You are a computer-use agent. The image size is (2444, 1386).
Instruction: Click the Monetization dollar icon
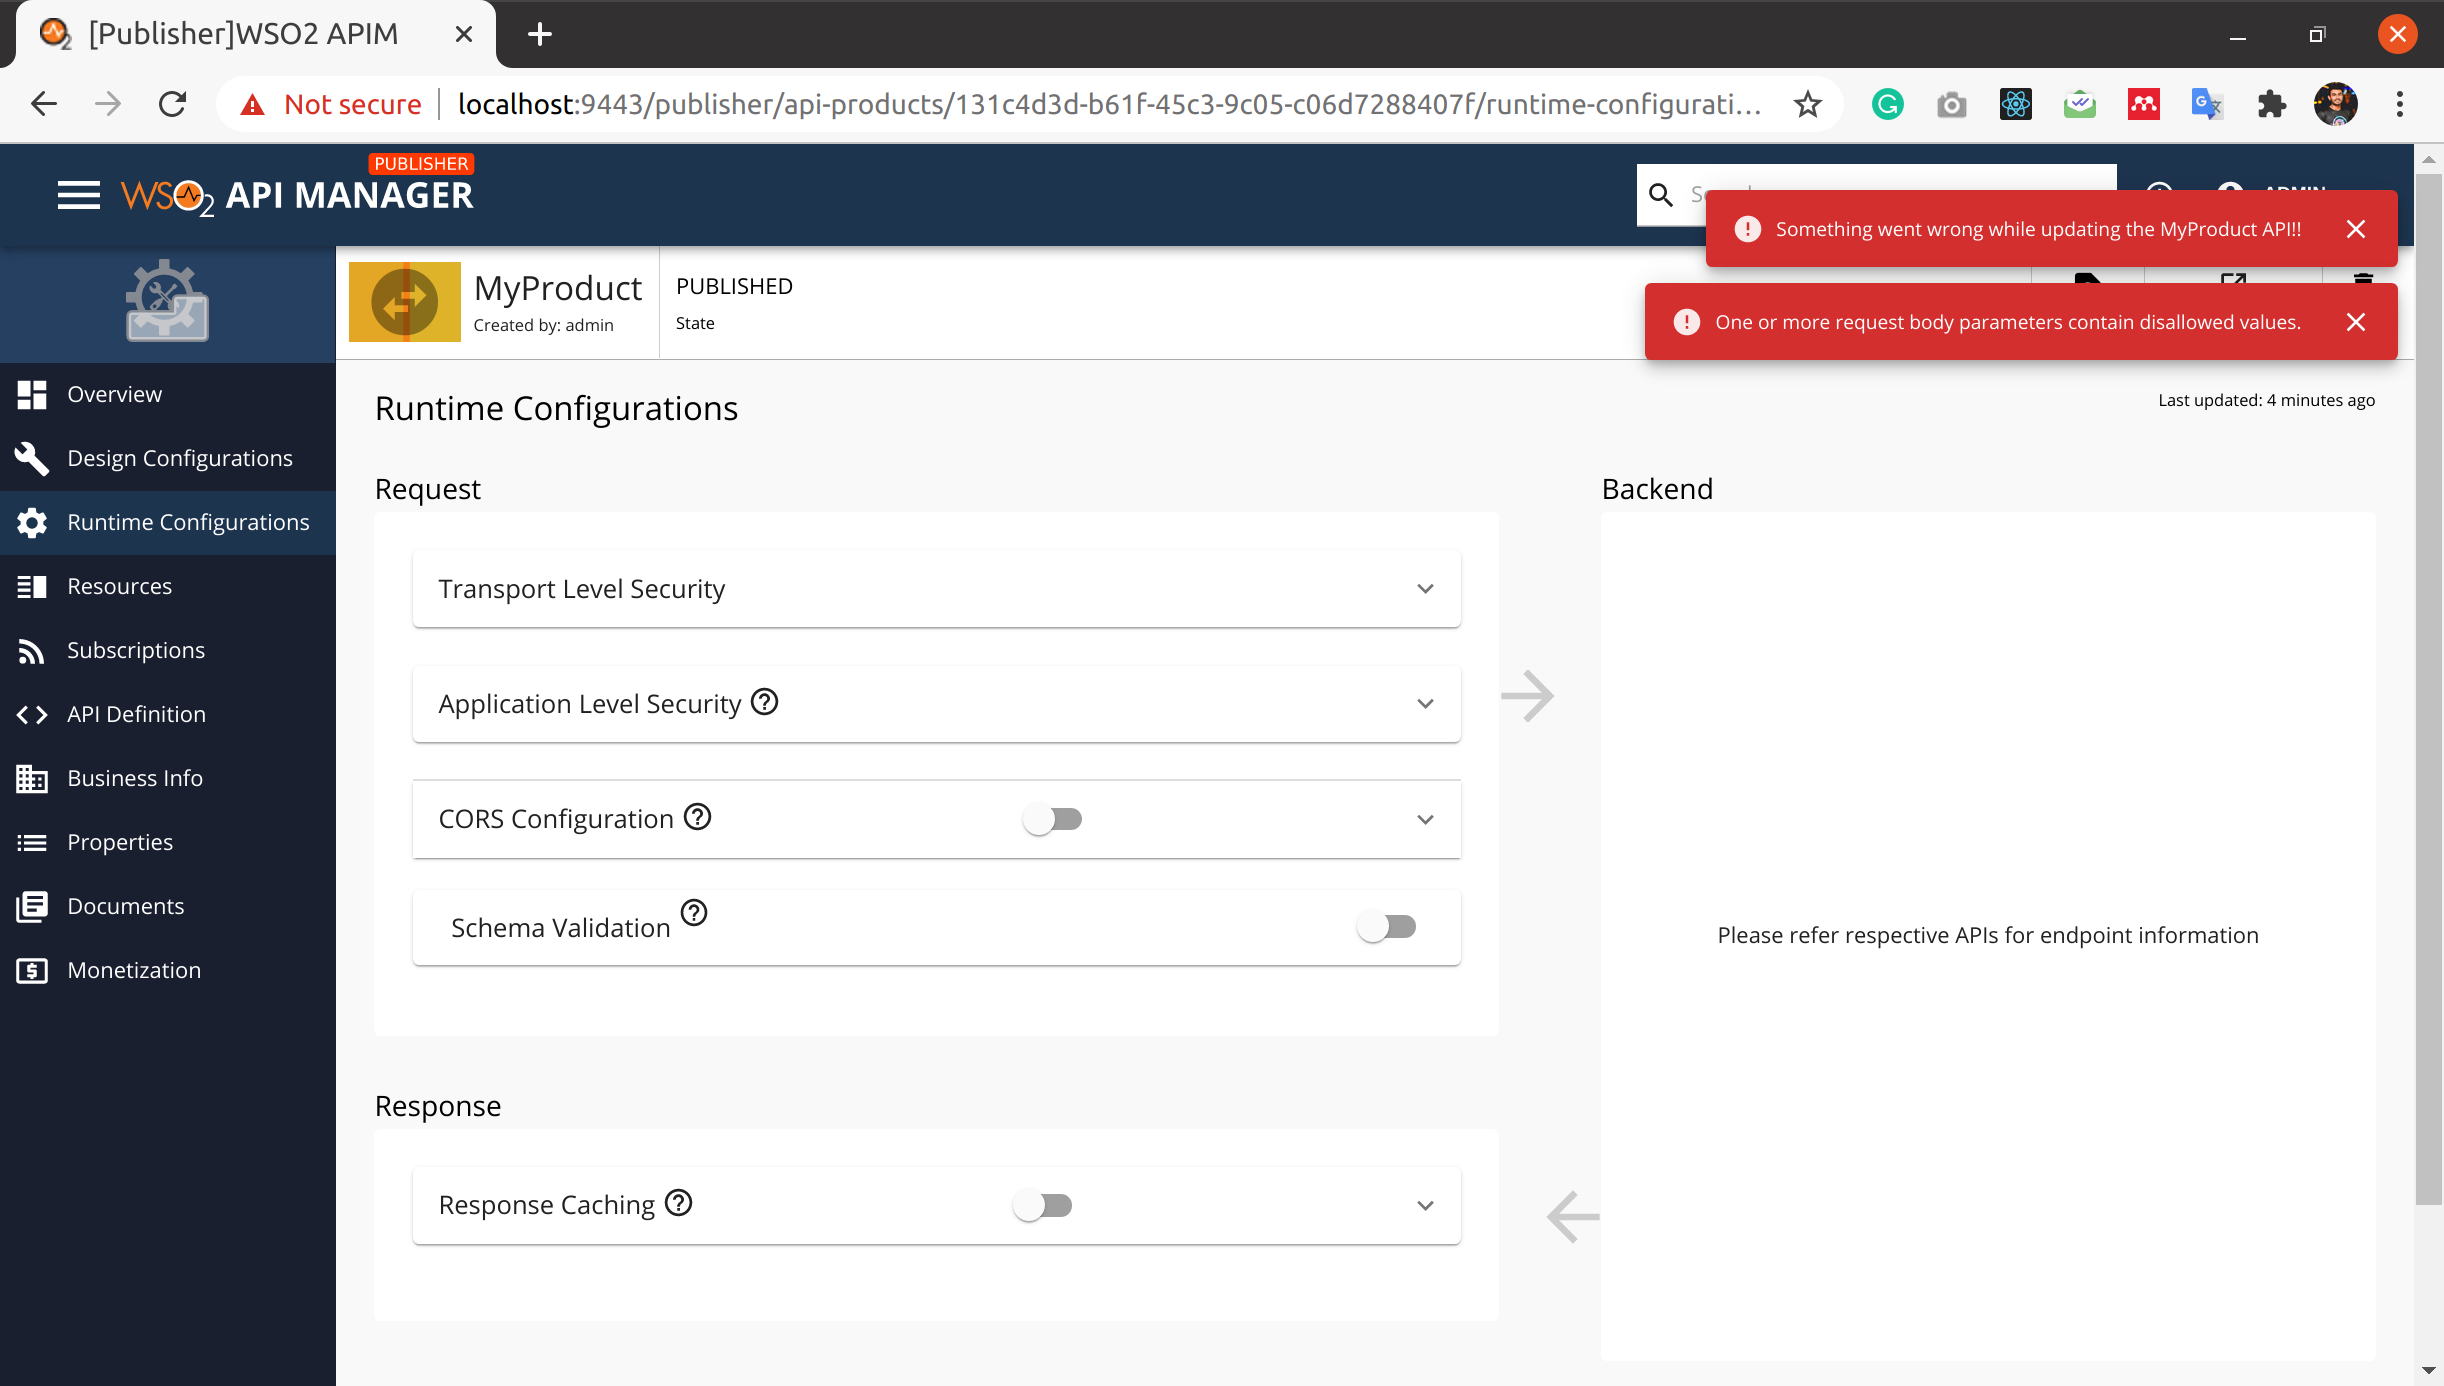[x=32, y=970]
